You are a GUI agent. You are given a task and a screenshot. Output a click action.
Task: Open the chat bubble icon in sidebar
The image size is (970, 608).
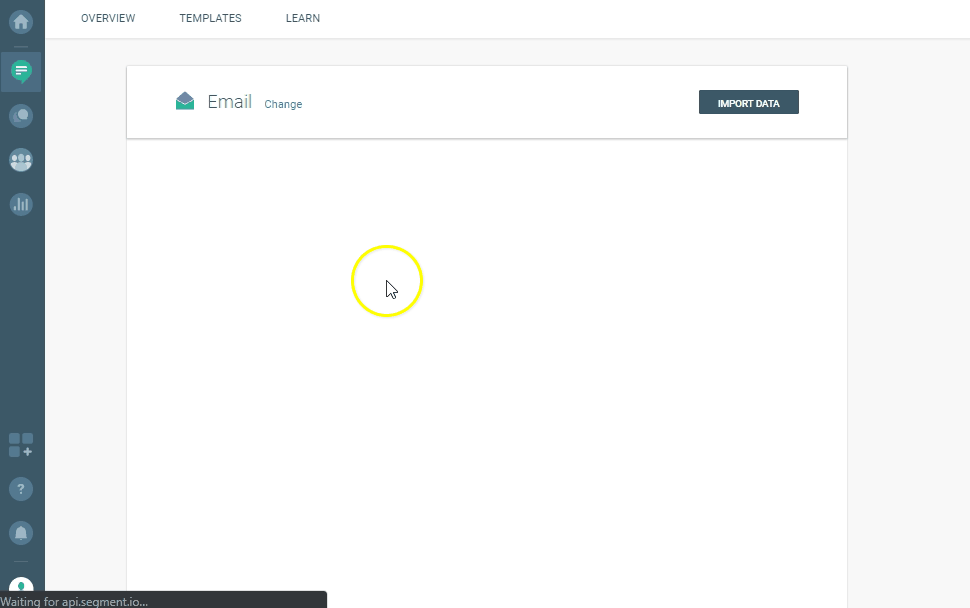[x=21, y=116]
